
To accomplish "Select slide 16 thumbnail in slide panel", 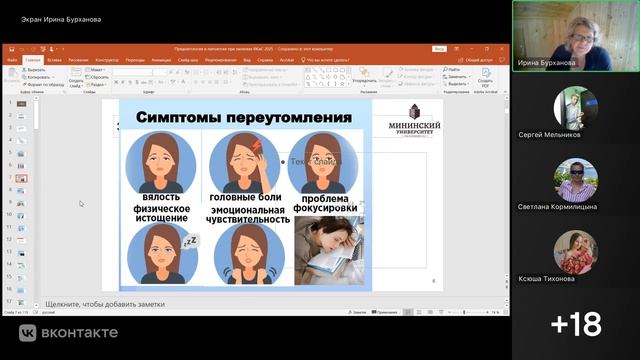I will point(21,290).
